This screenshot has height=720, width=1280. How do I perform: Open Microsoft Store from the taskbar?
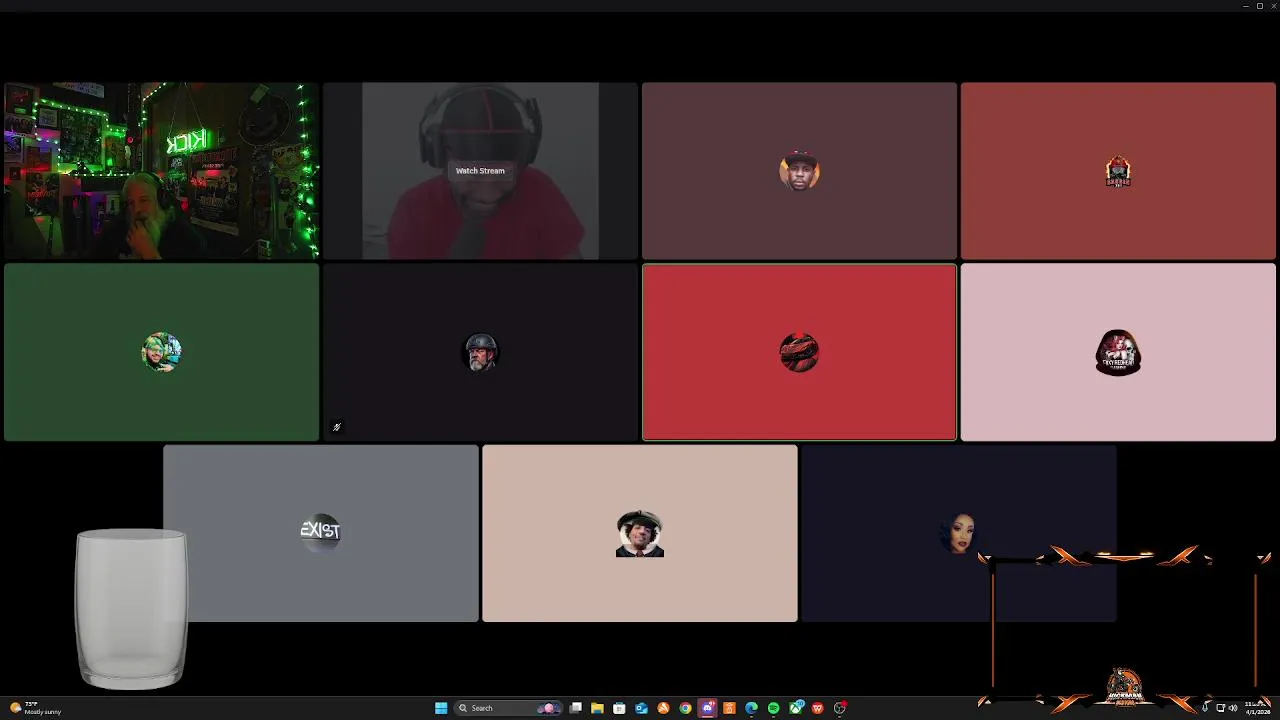click(619, 708)
